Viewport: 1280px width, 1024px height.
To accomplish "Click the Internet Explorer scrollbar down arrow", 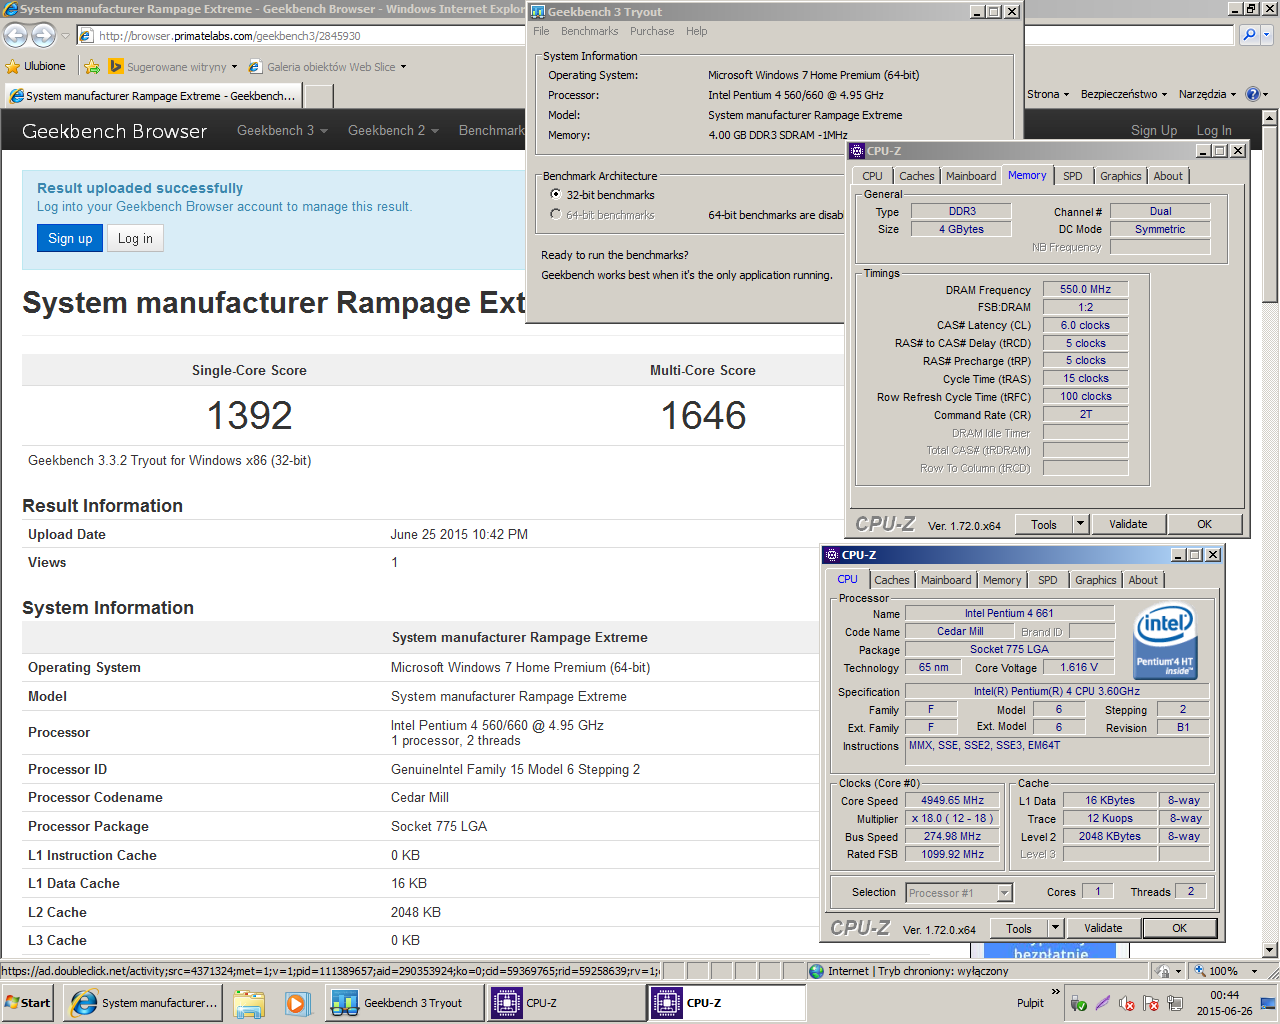I will [1270, 949].
